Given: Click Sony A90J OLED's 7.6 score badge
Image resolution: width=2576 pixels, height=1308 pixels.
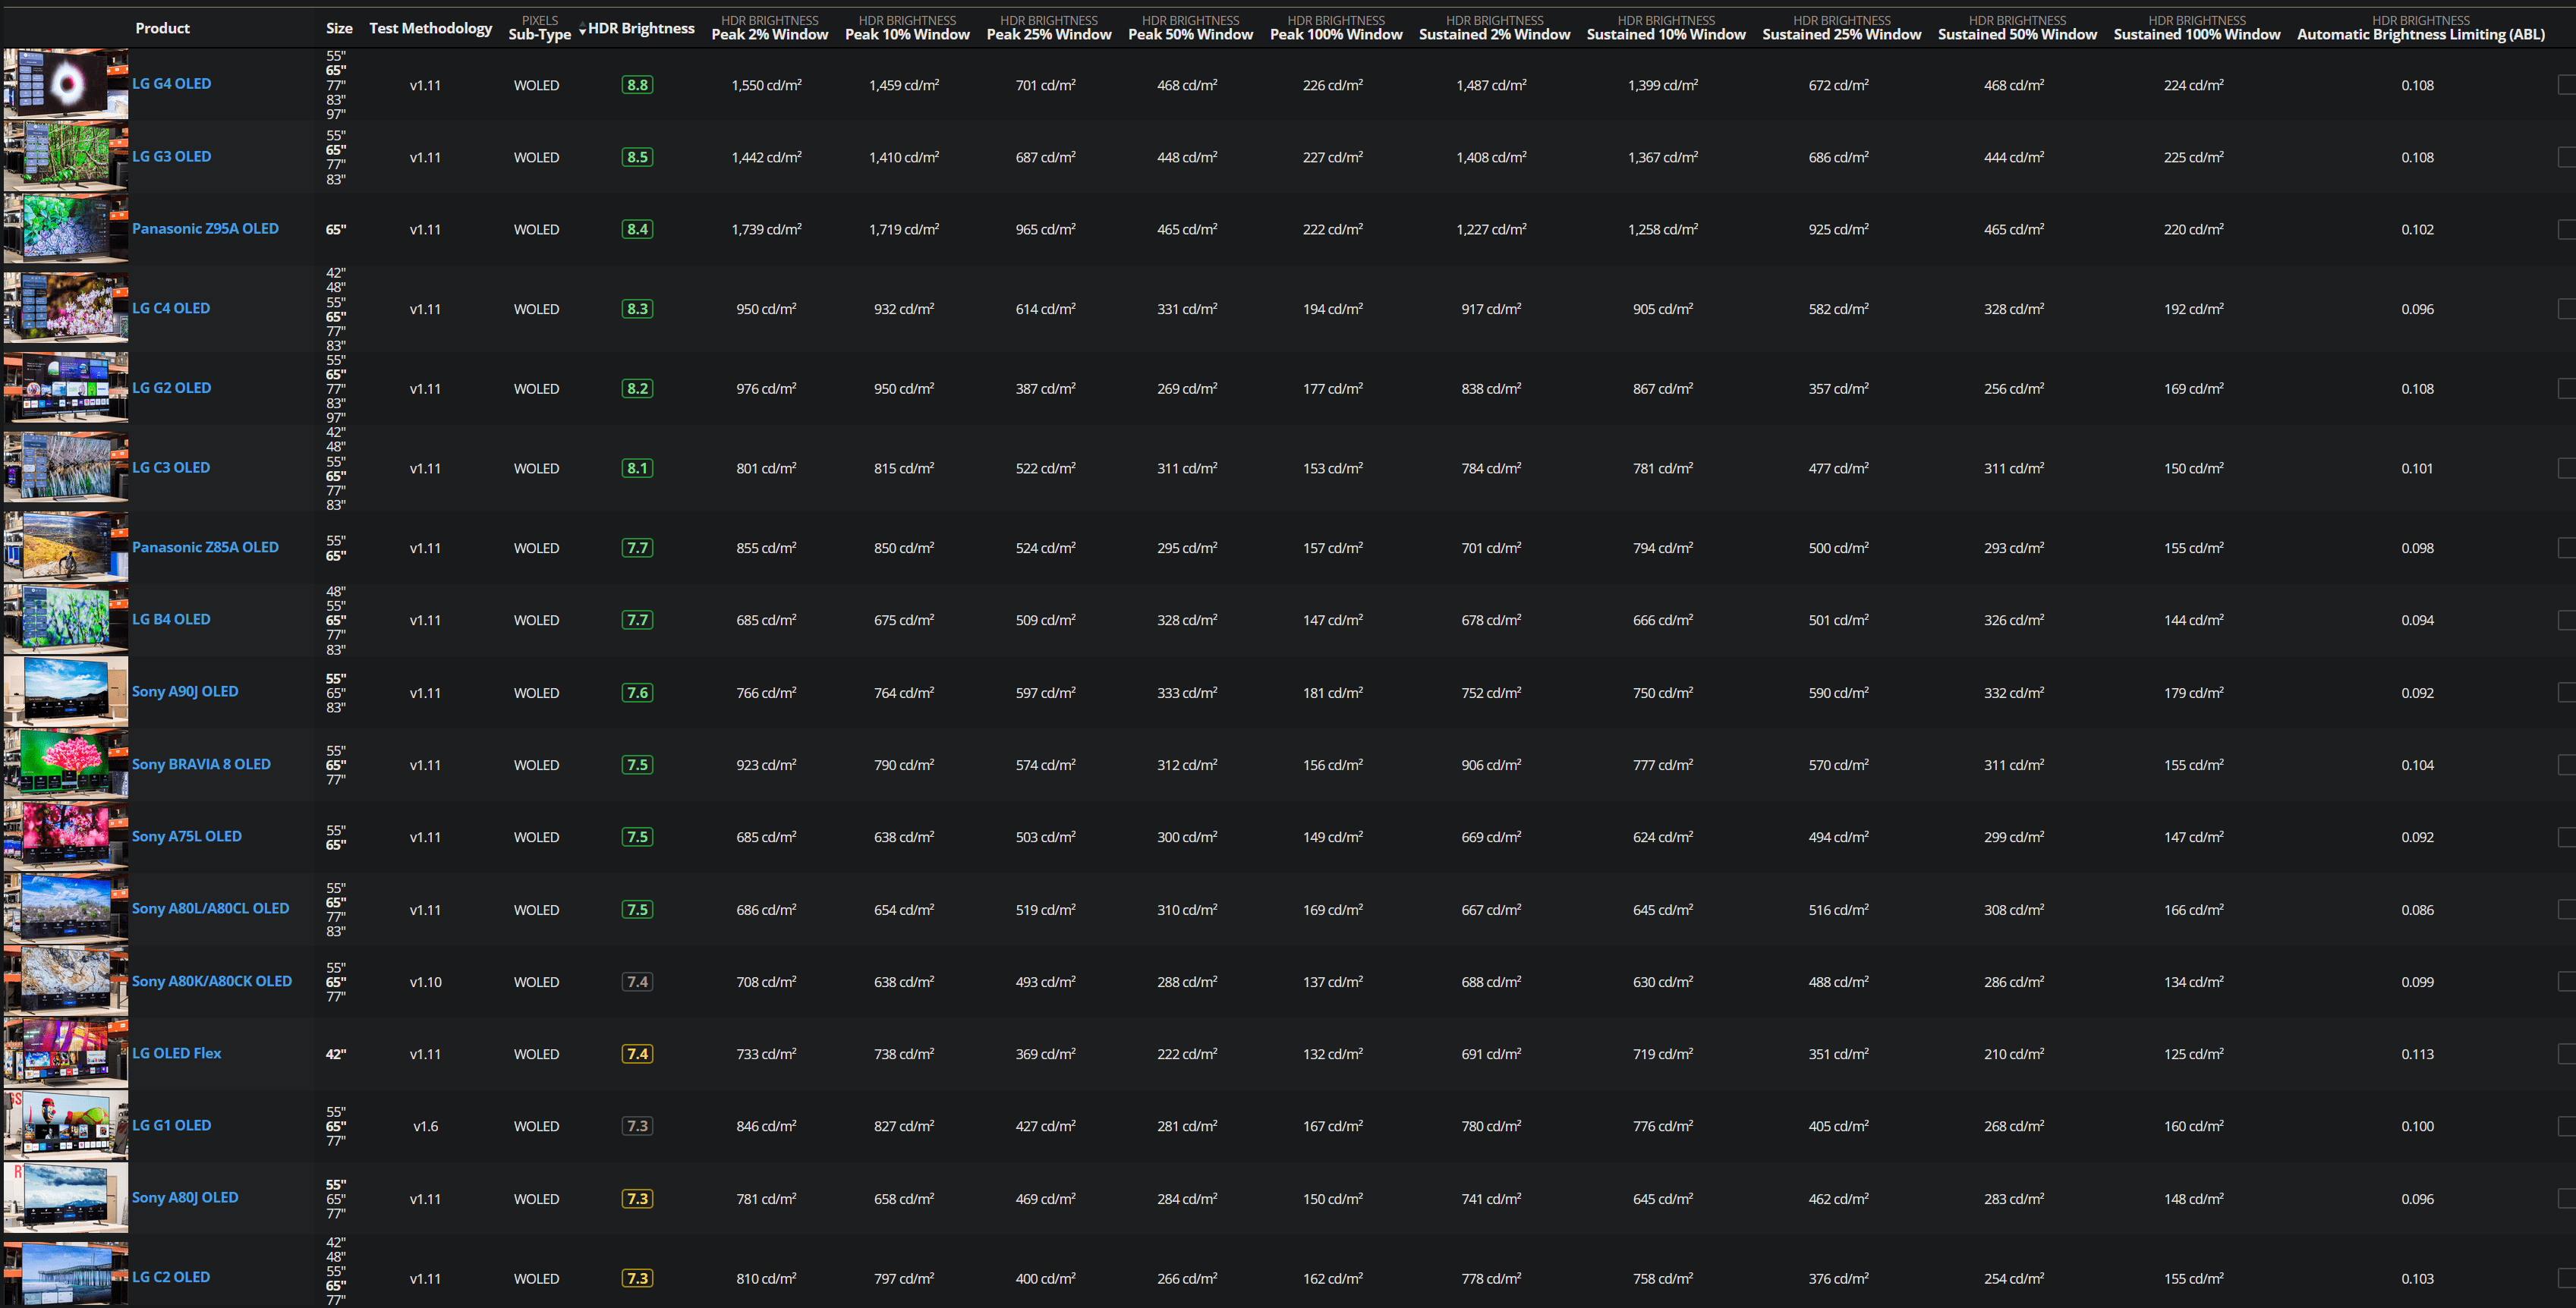Looking at the screenshot, I should (638, 692).
